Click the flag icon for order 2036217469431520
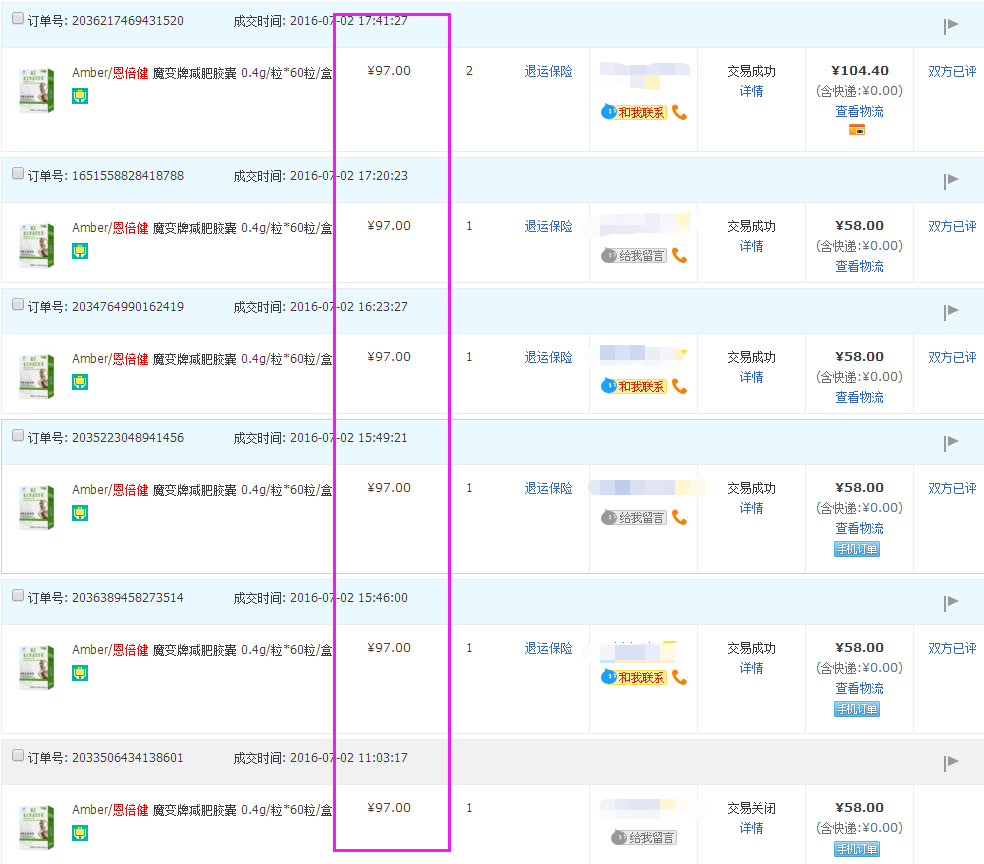The image size is (984, 864). click(951, 26)
